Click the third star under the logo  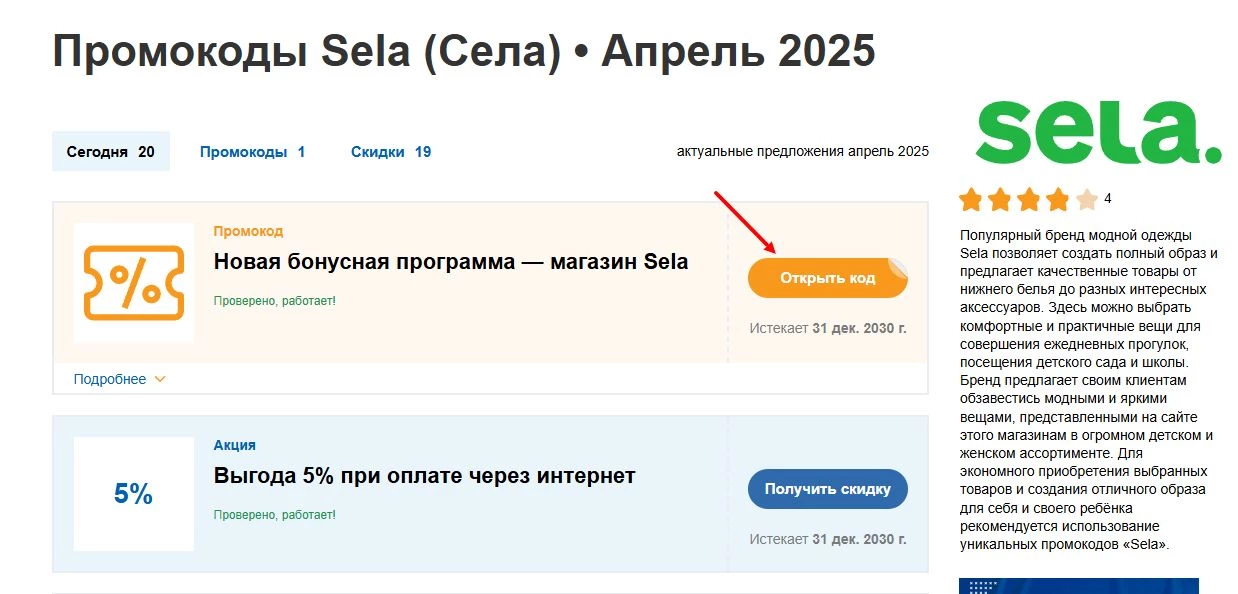click(x=1028, y=199)
